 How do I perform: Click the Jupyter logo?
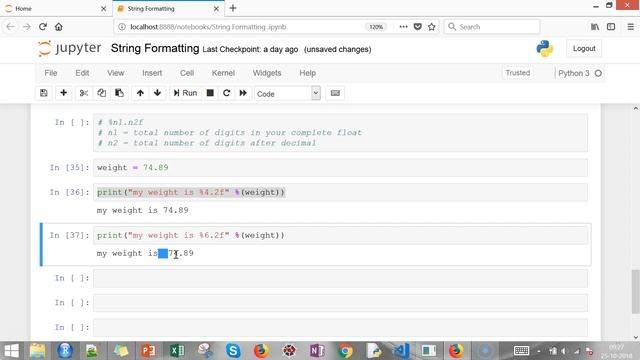[x=69, y=49]
